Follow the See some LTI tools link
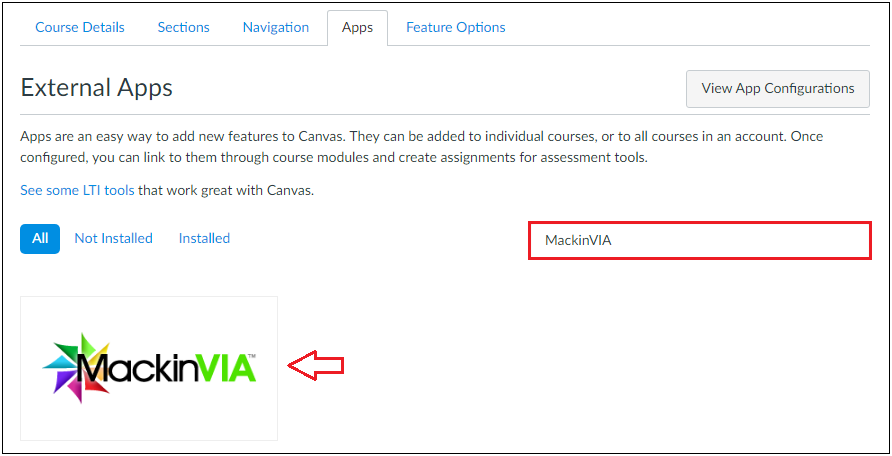The image size is (892, 456). click(77, 190)
